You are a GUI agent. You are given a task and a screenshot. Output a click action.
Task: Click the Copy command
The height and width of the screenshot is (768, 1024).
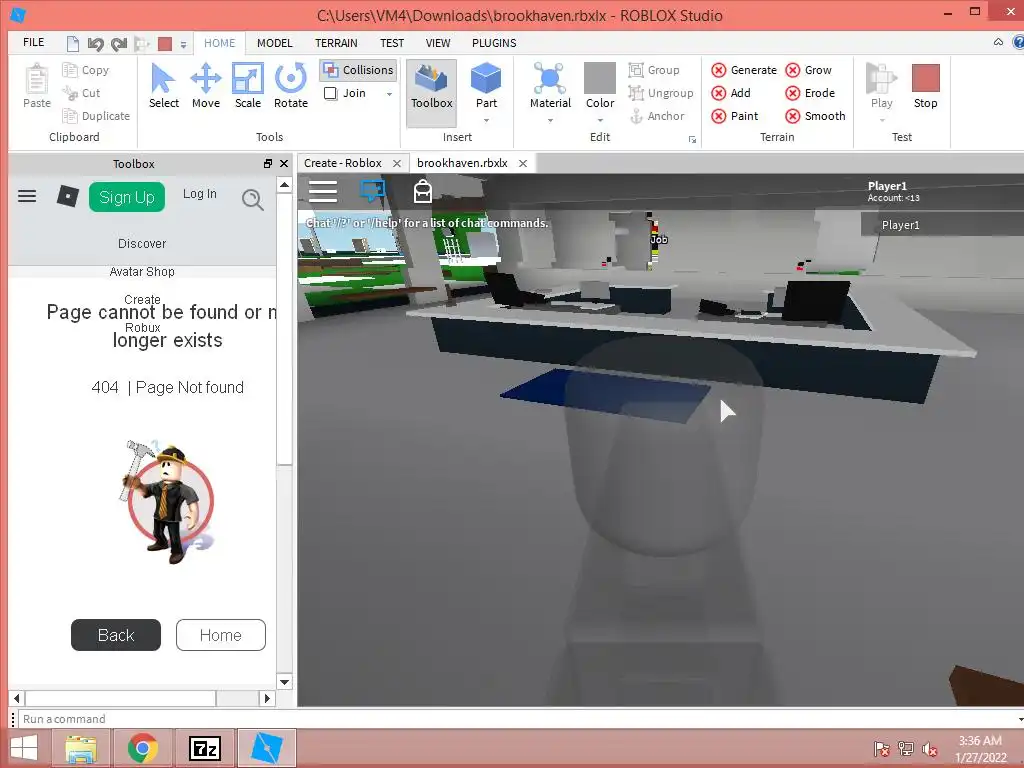pos(86,70)
